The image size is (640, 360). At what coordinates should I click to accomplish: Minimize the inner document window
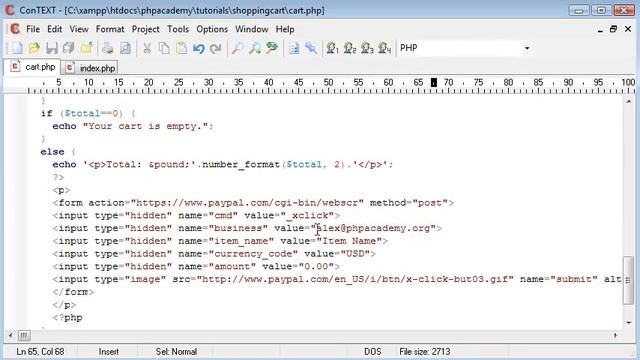600,29
